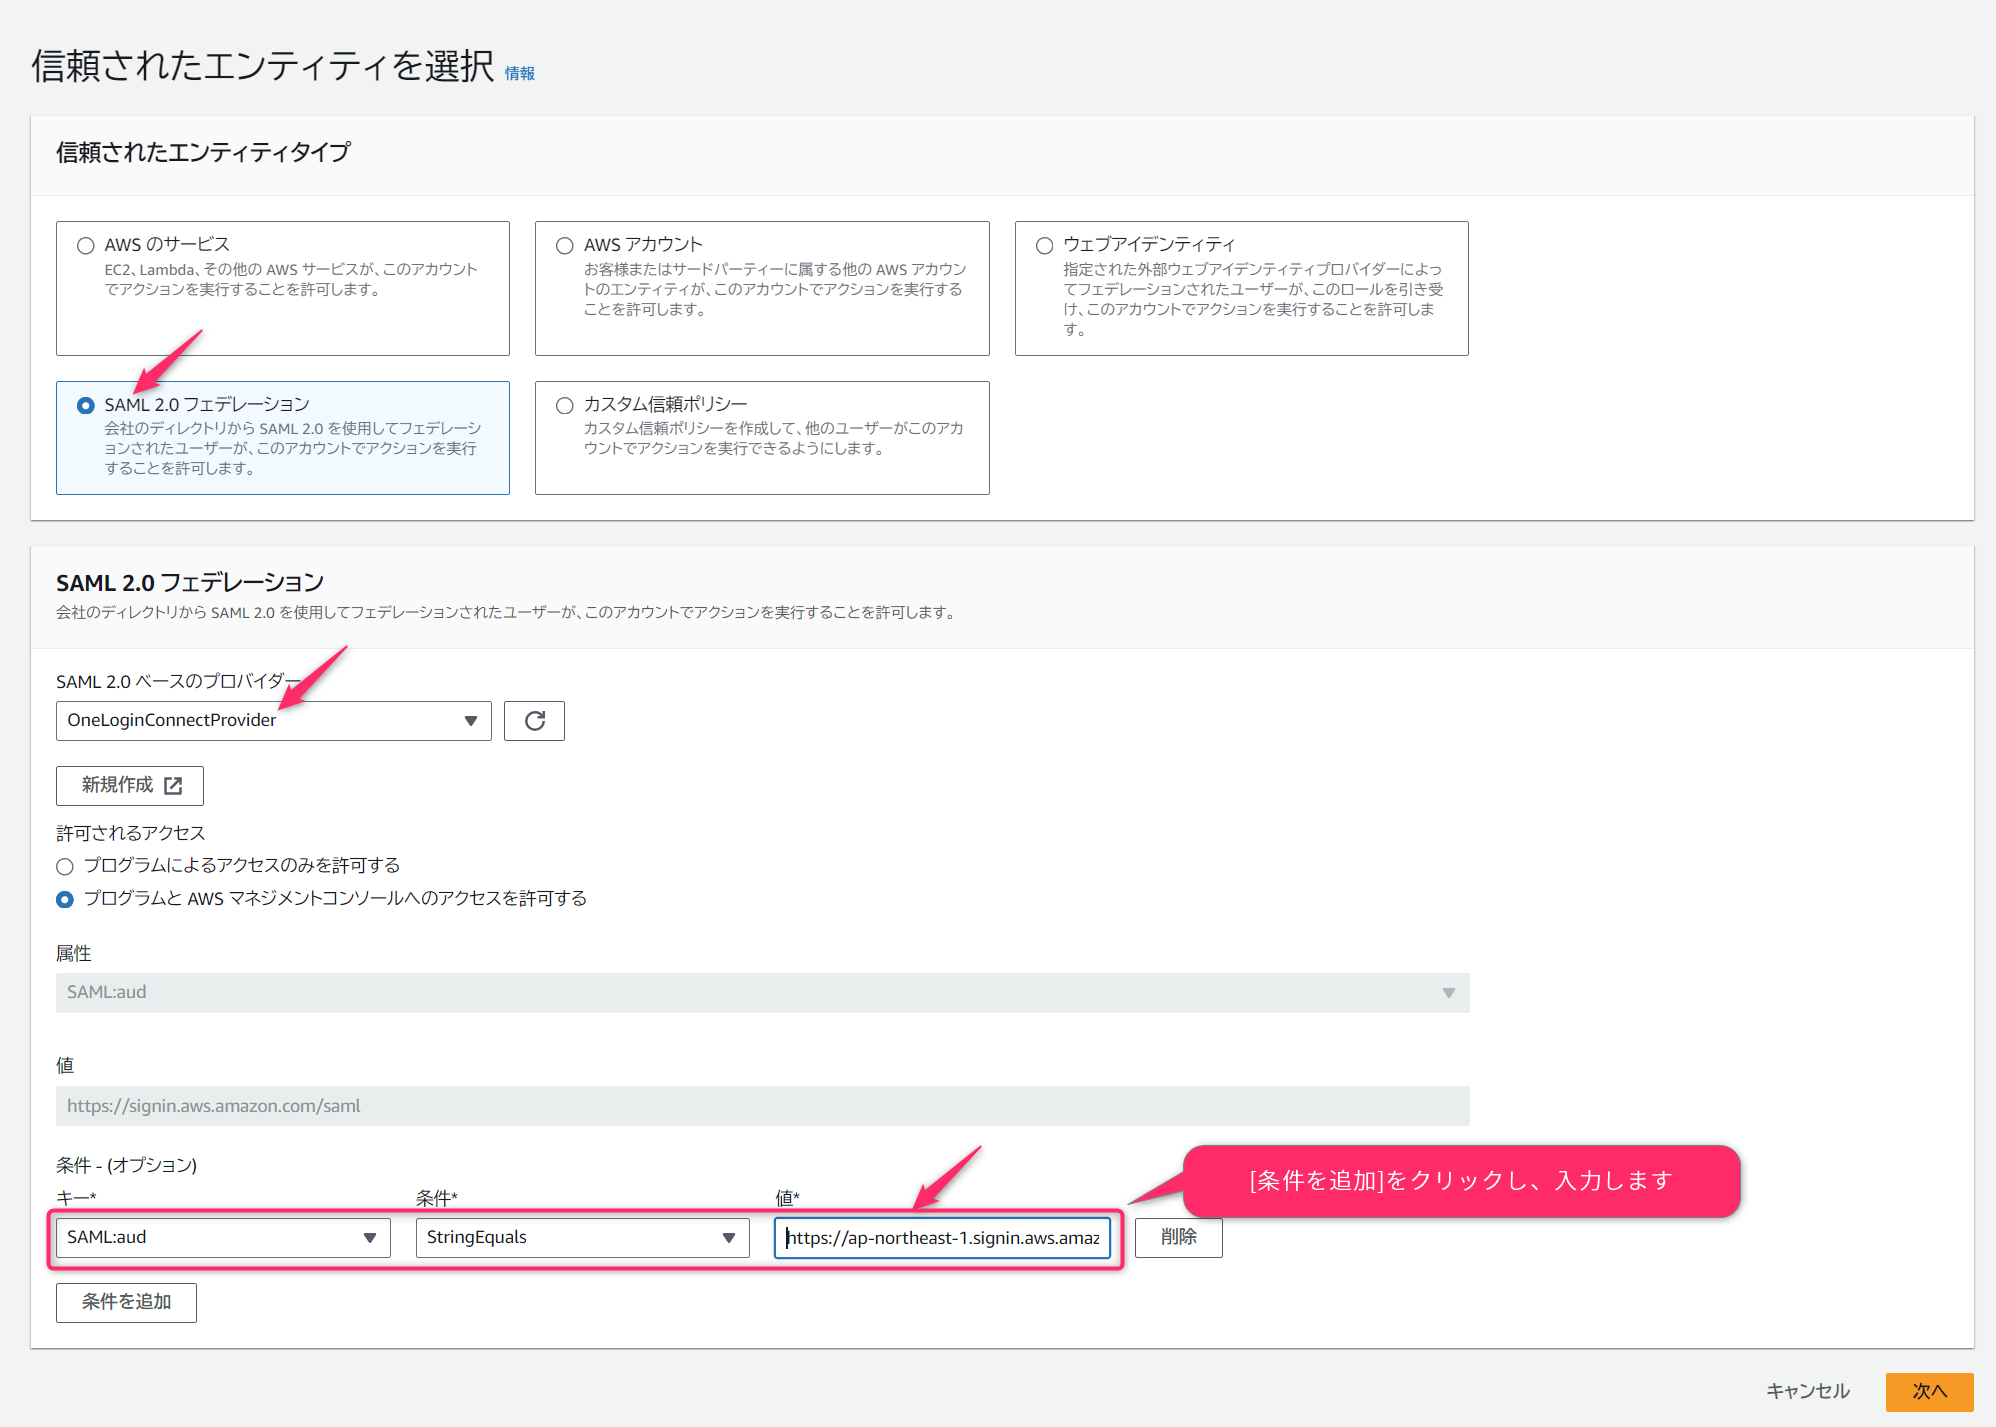
Task: Click the 条件 - (オプション) label
Action: click(127, 1165)
